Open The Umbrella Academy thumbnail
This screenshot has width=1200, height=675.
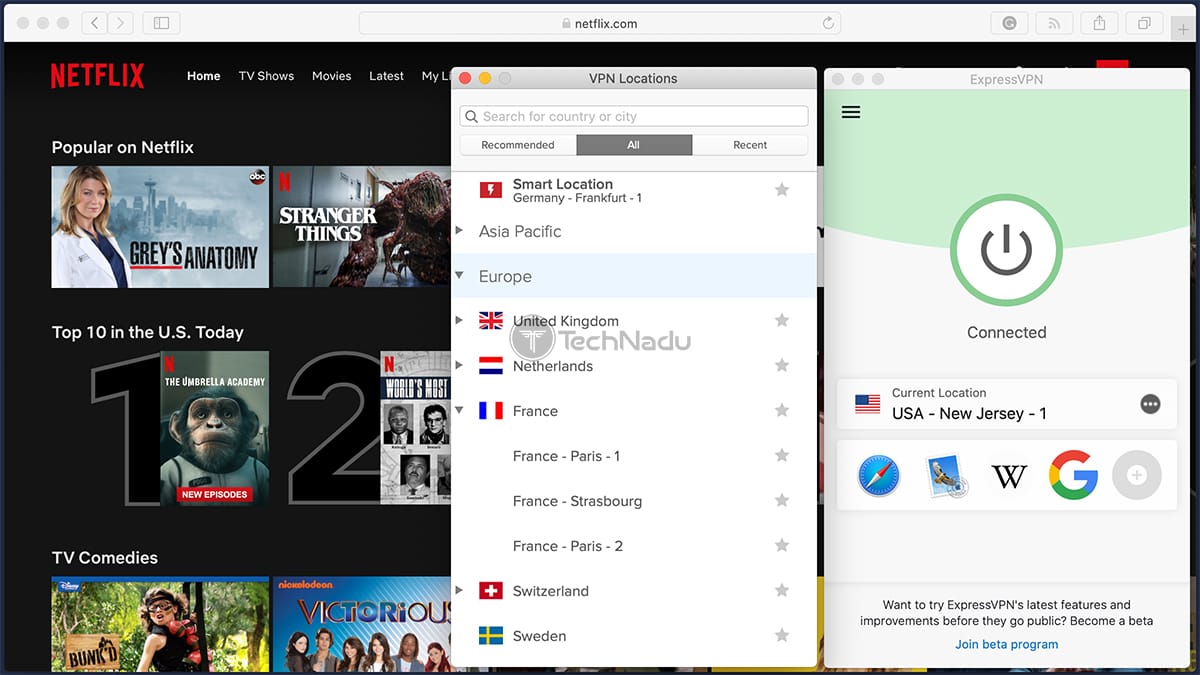[x=214, y=427]
